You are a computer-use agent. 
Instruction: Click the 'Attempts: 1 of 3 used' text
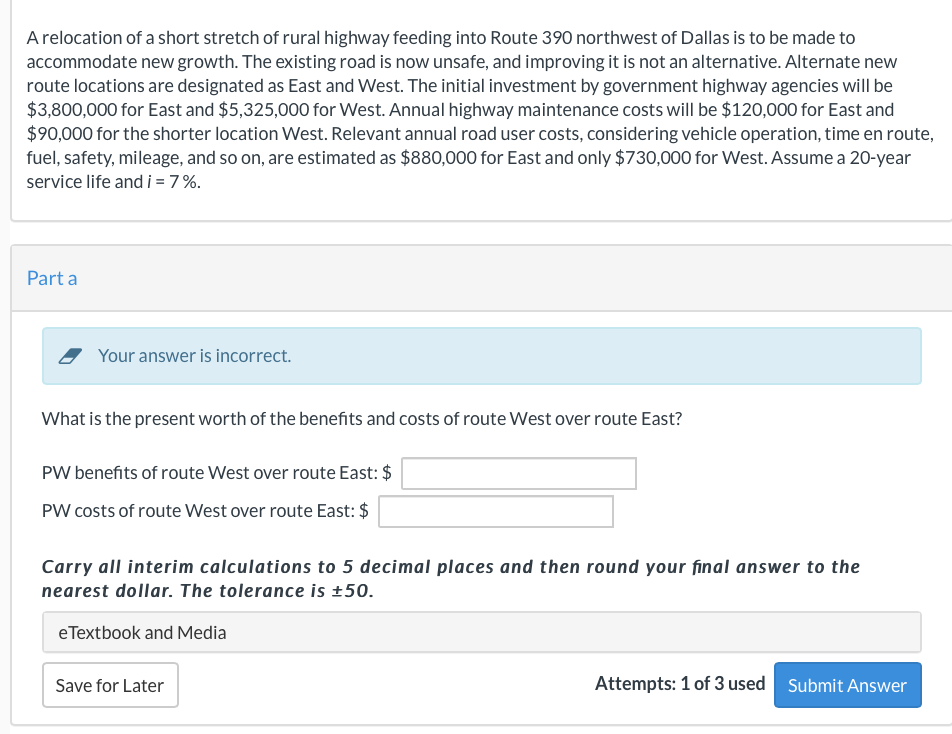click(679, 684)
